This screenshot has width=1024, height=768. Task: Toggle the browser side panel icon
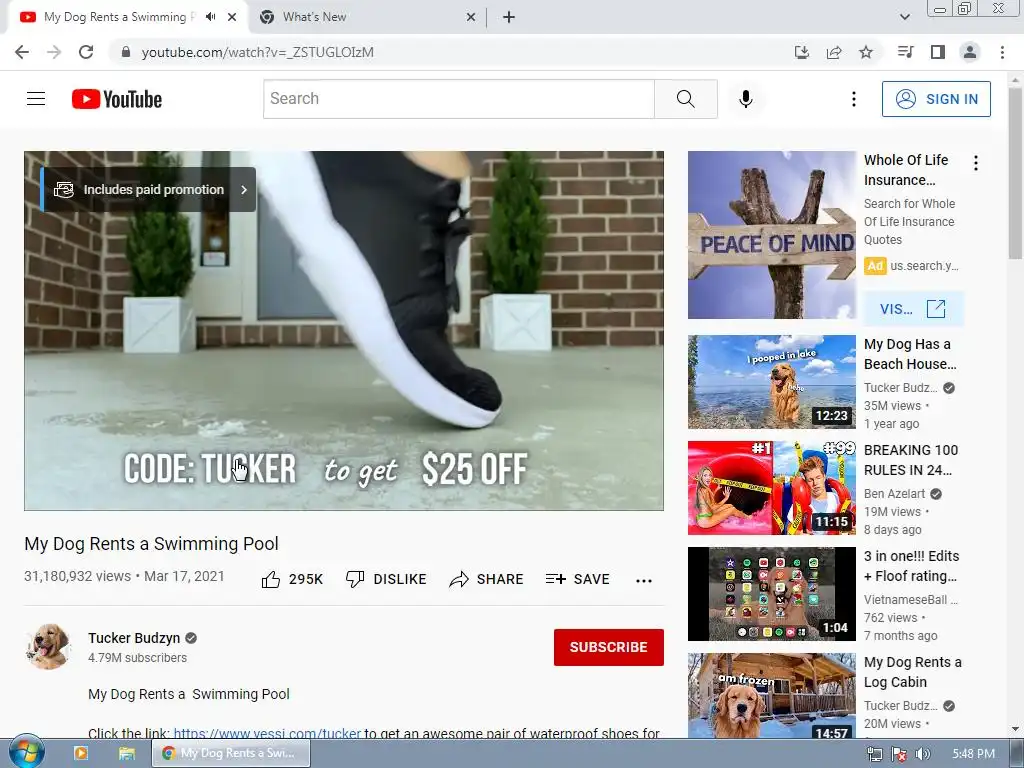click(938, 52)
